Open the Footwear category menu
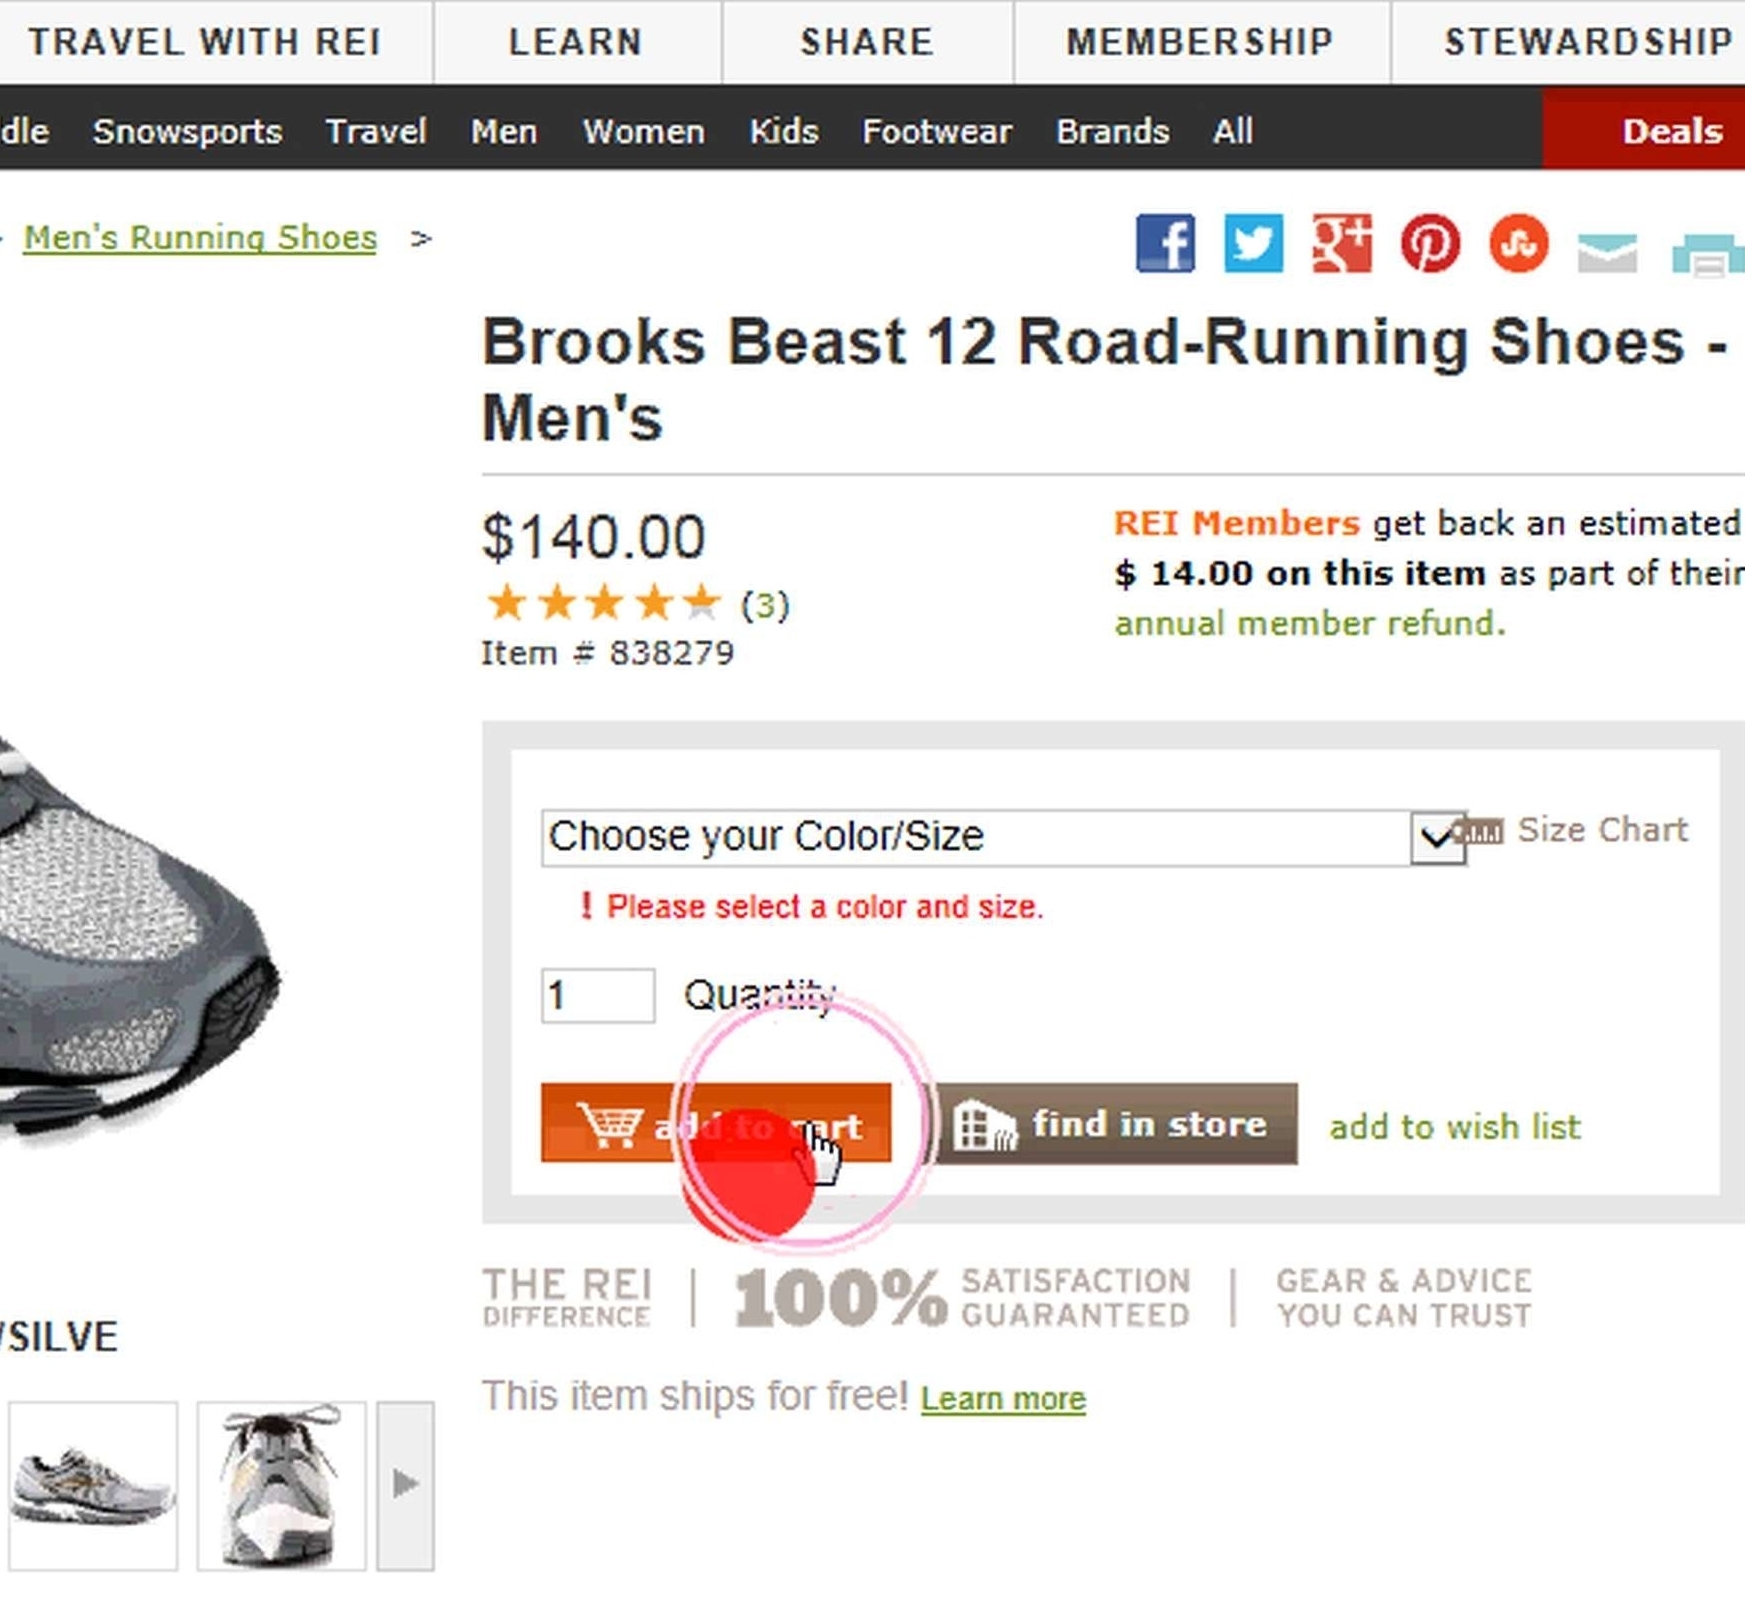 936,131
